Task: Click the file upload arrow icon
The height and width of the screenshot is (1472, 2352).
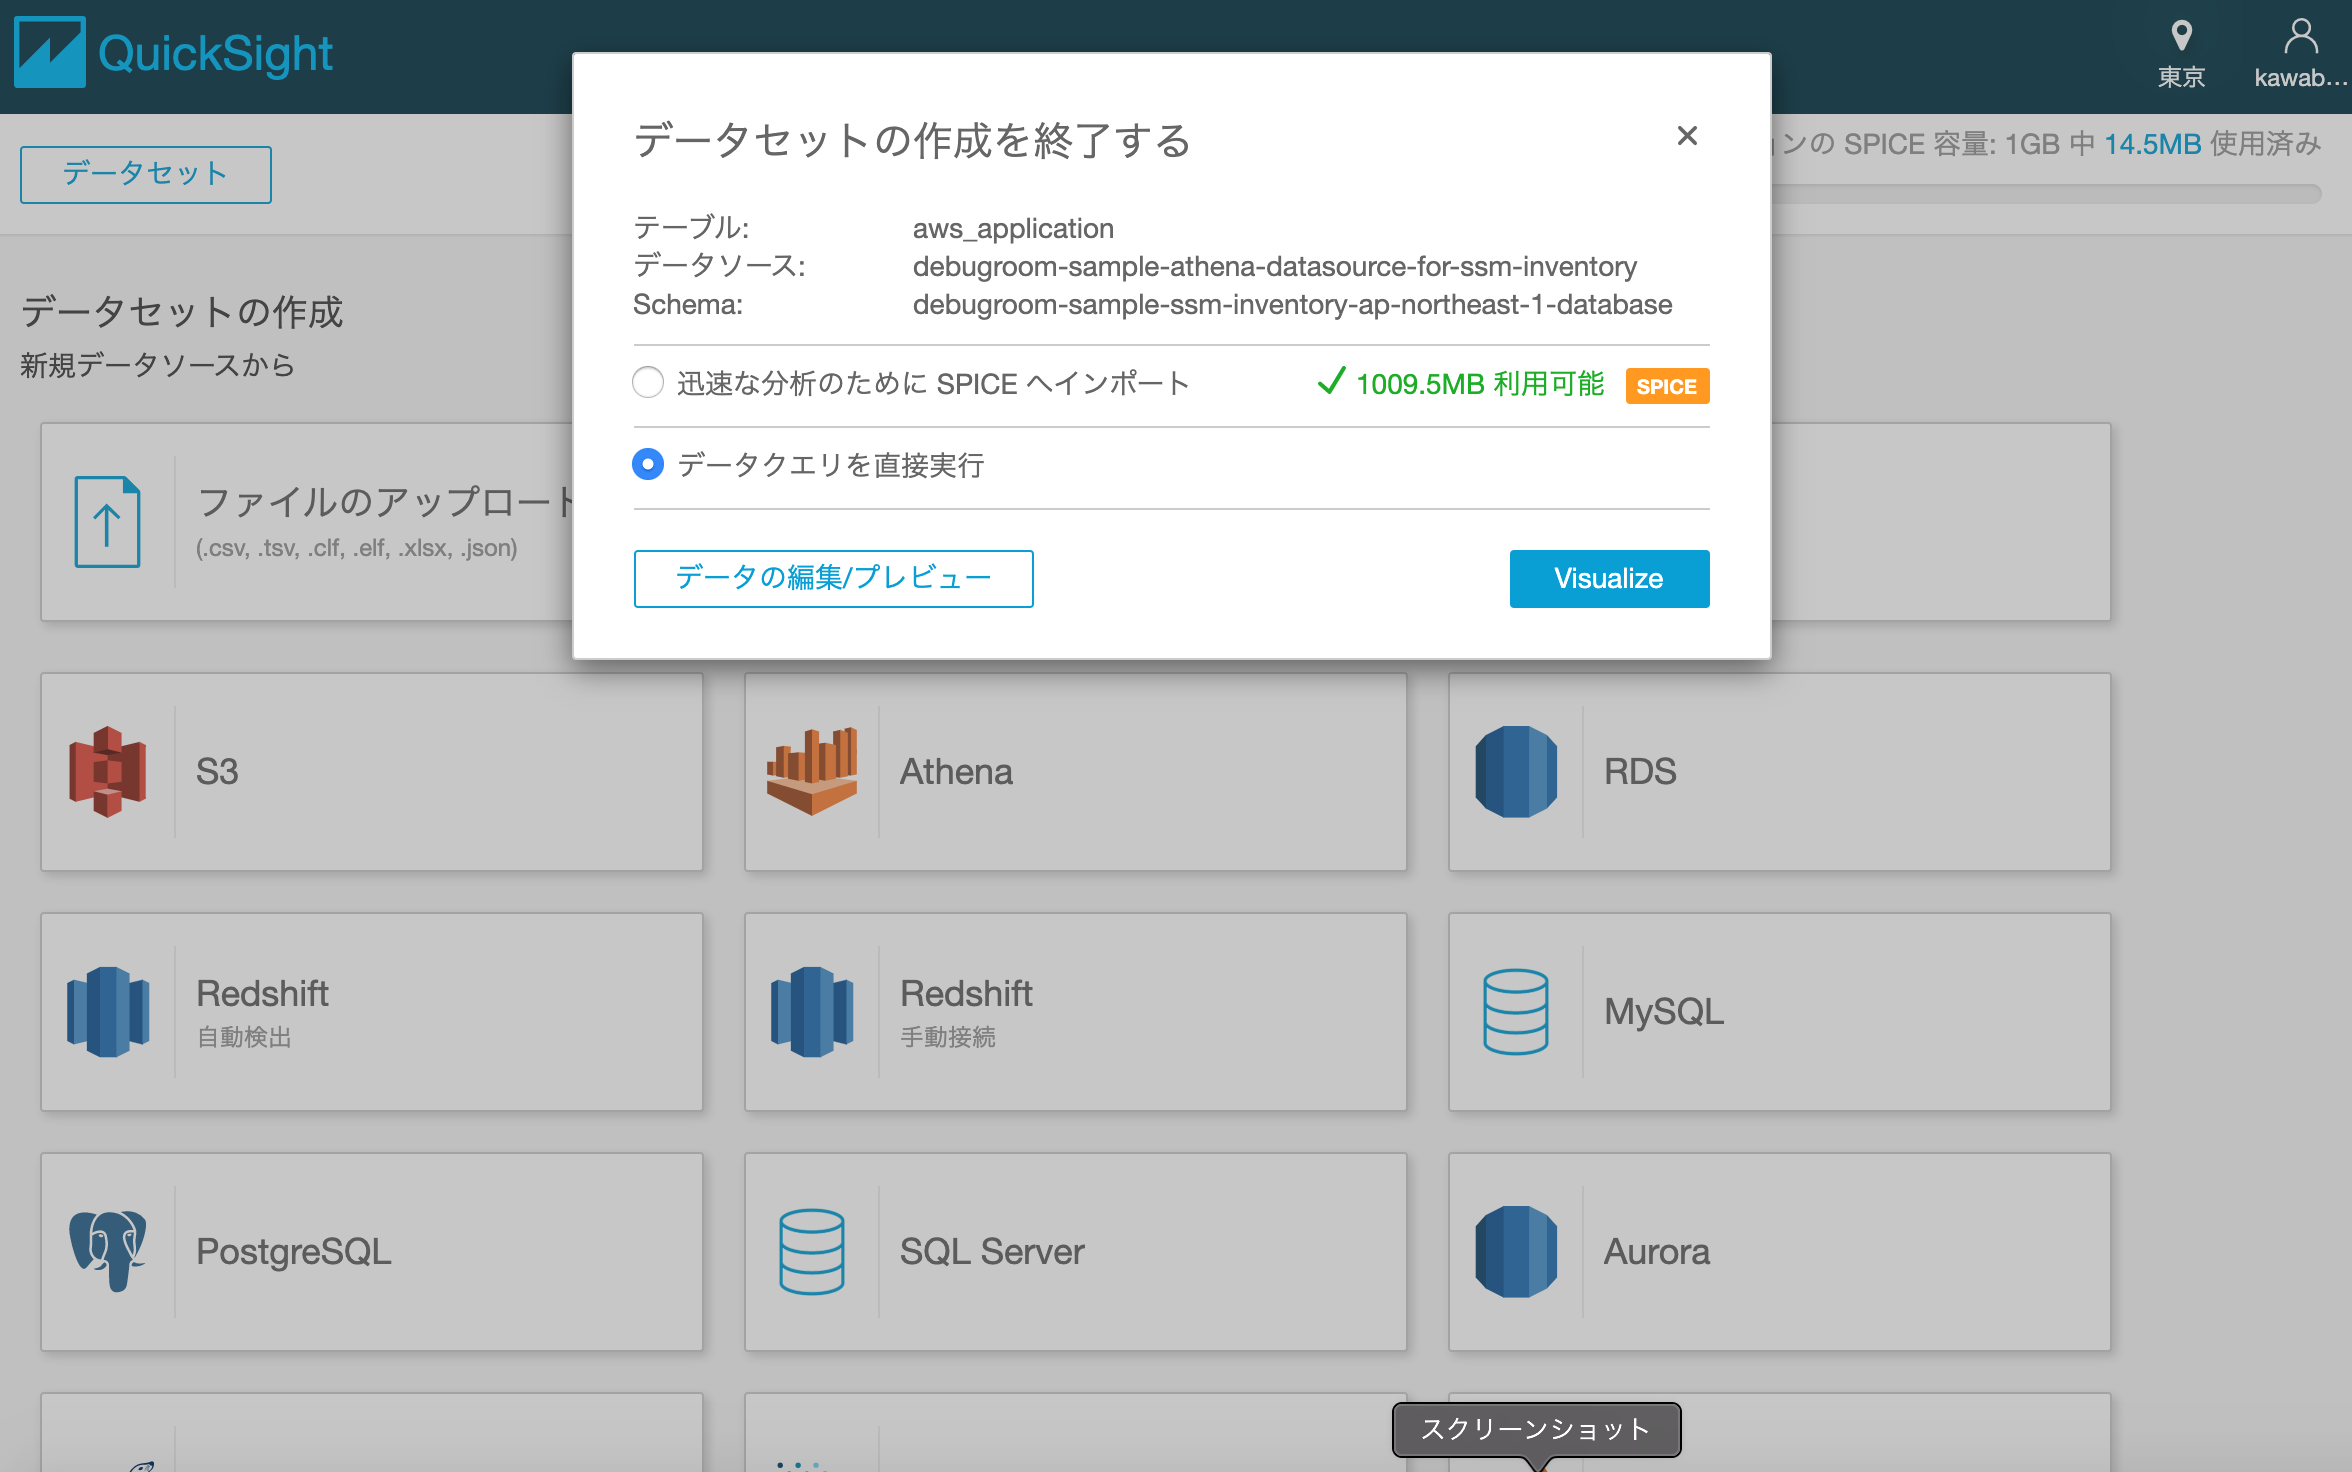Action: point(107,522)
